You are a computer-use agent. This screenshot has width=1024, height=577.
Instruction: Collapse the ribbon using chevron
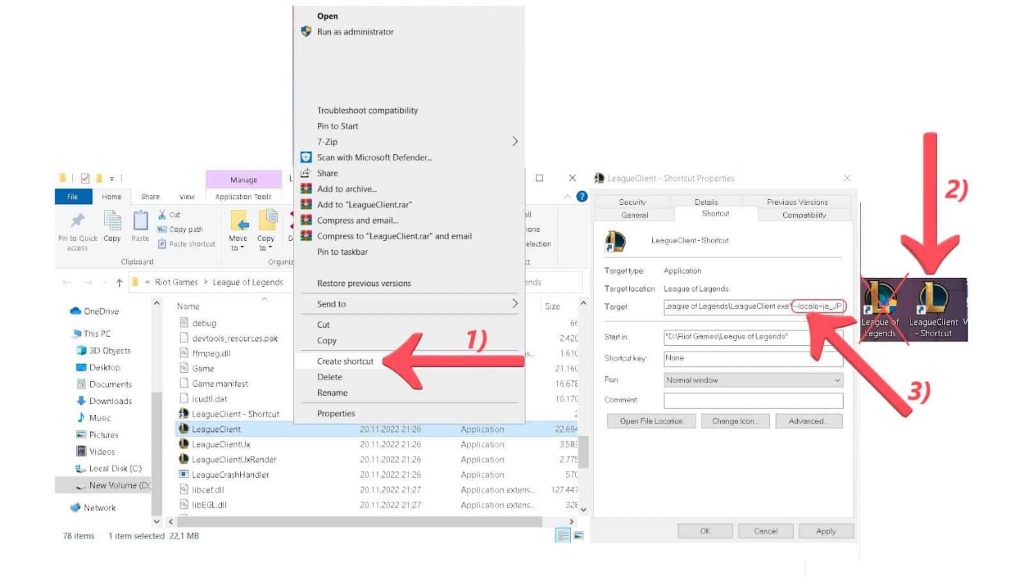coord(566,196)
